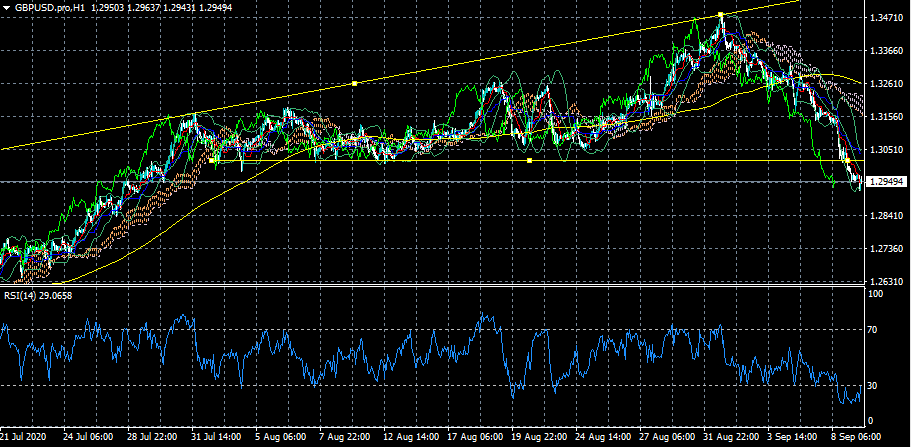Click the 8 Sep 06:00 time label

pyautogui.click(x=856, y=438)
